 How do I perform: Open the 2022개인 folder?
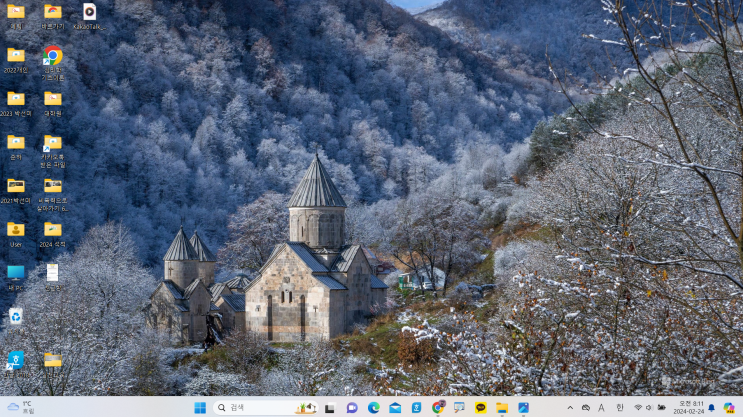point(16,60)
